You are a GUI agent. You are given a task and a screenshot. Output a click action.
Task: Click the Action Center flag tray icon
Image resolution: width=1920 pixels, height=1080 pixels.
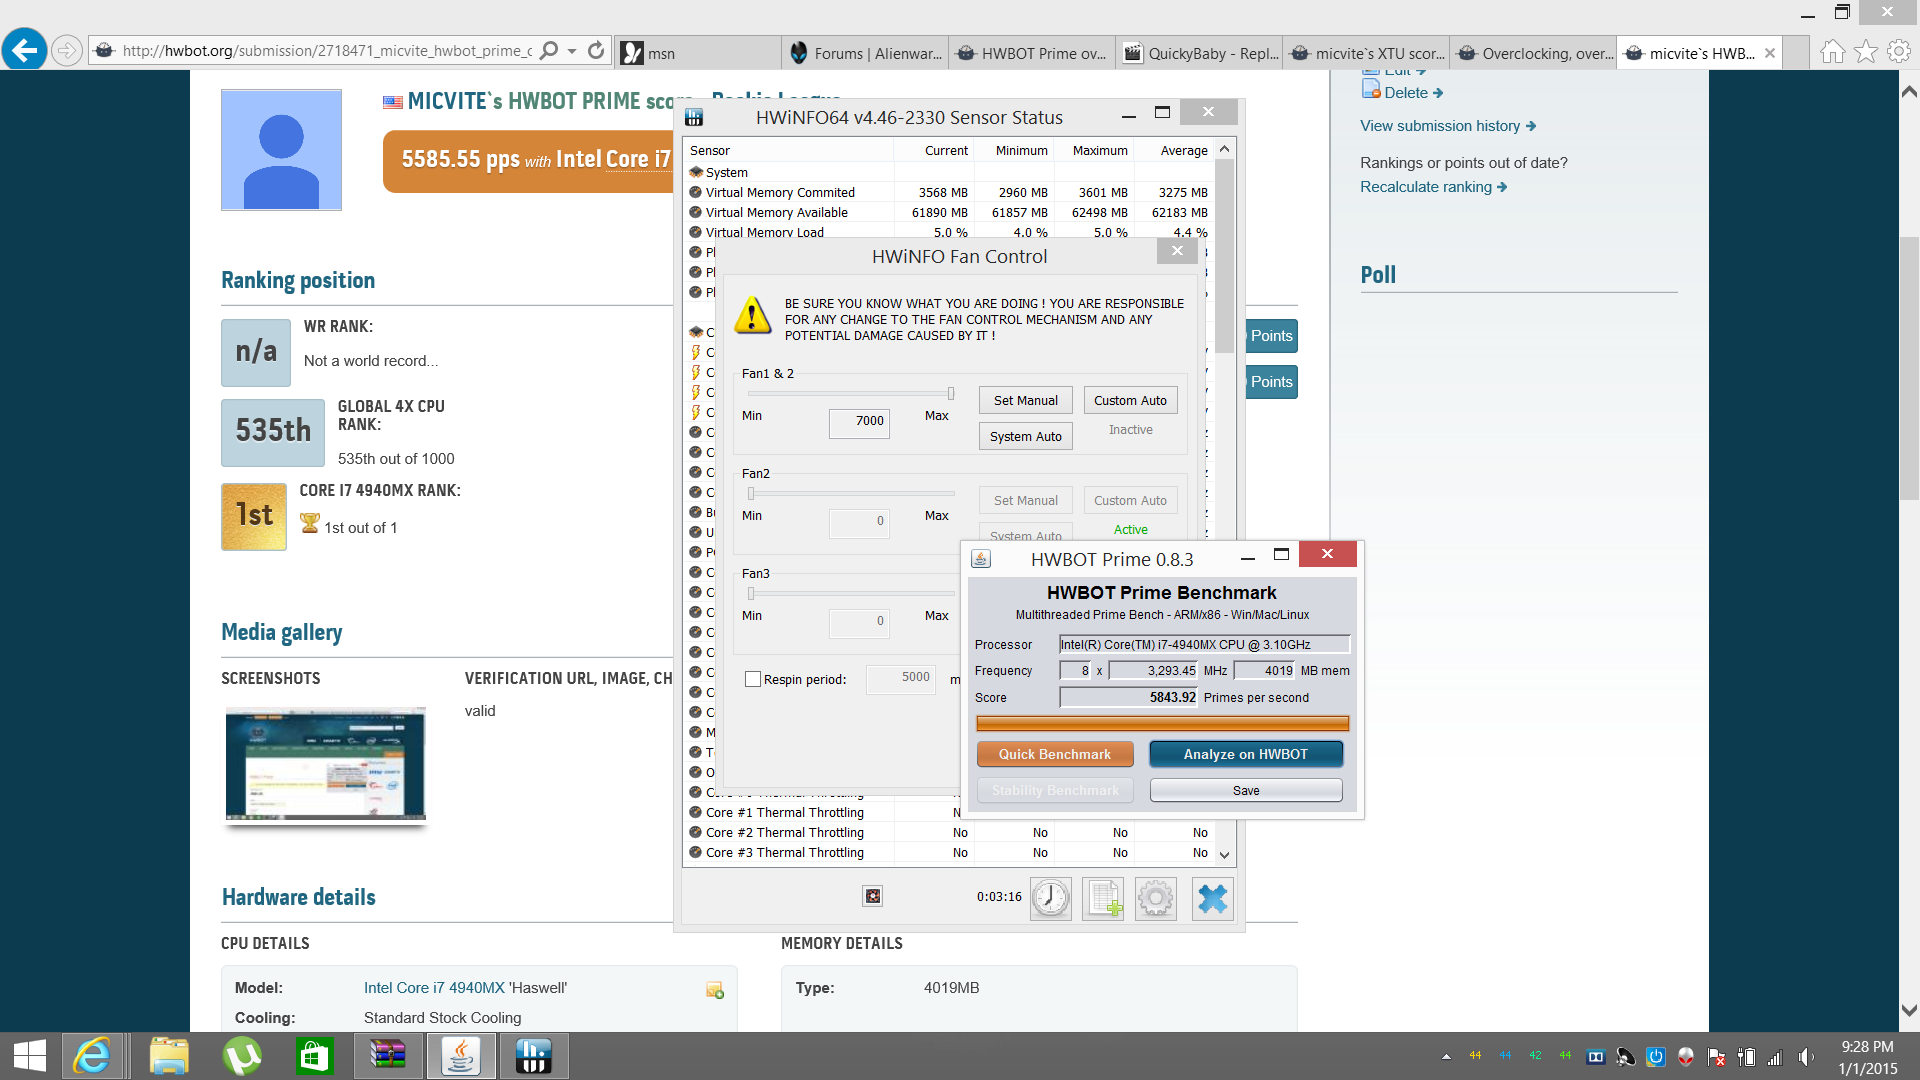coord(1717,1057)
